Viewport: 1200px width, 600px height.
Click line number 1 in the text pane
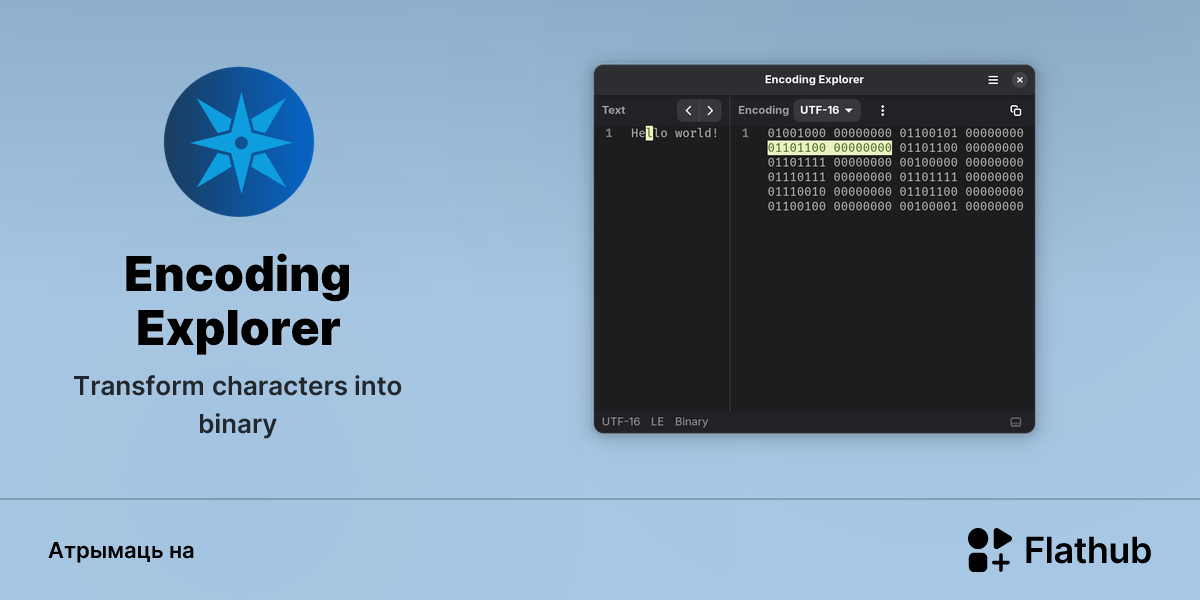tap(608, 133)
